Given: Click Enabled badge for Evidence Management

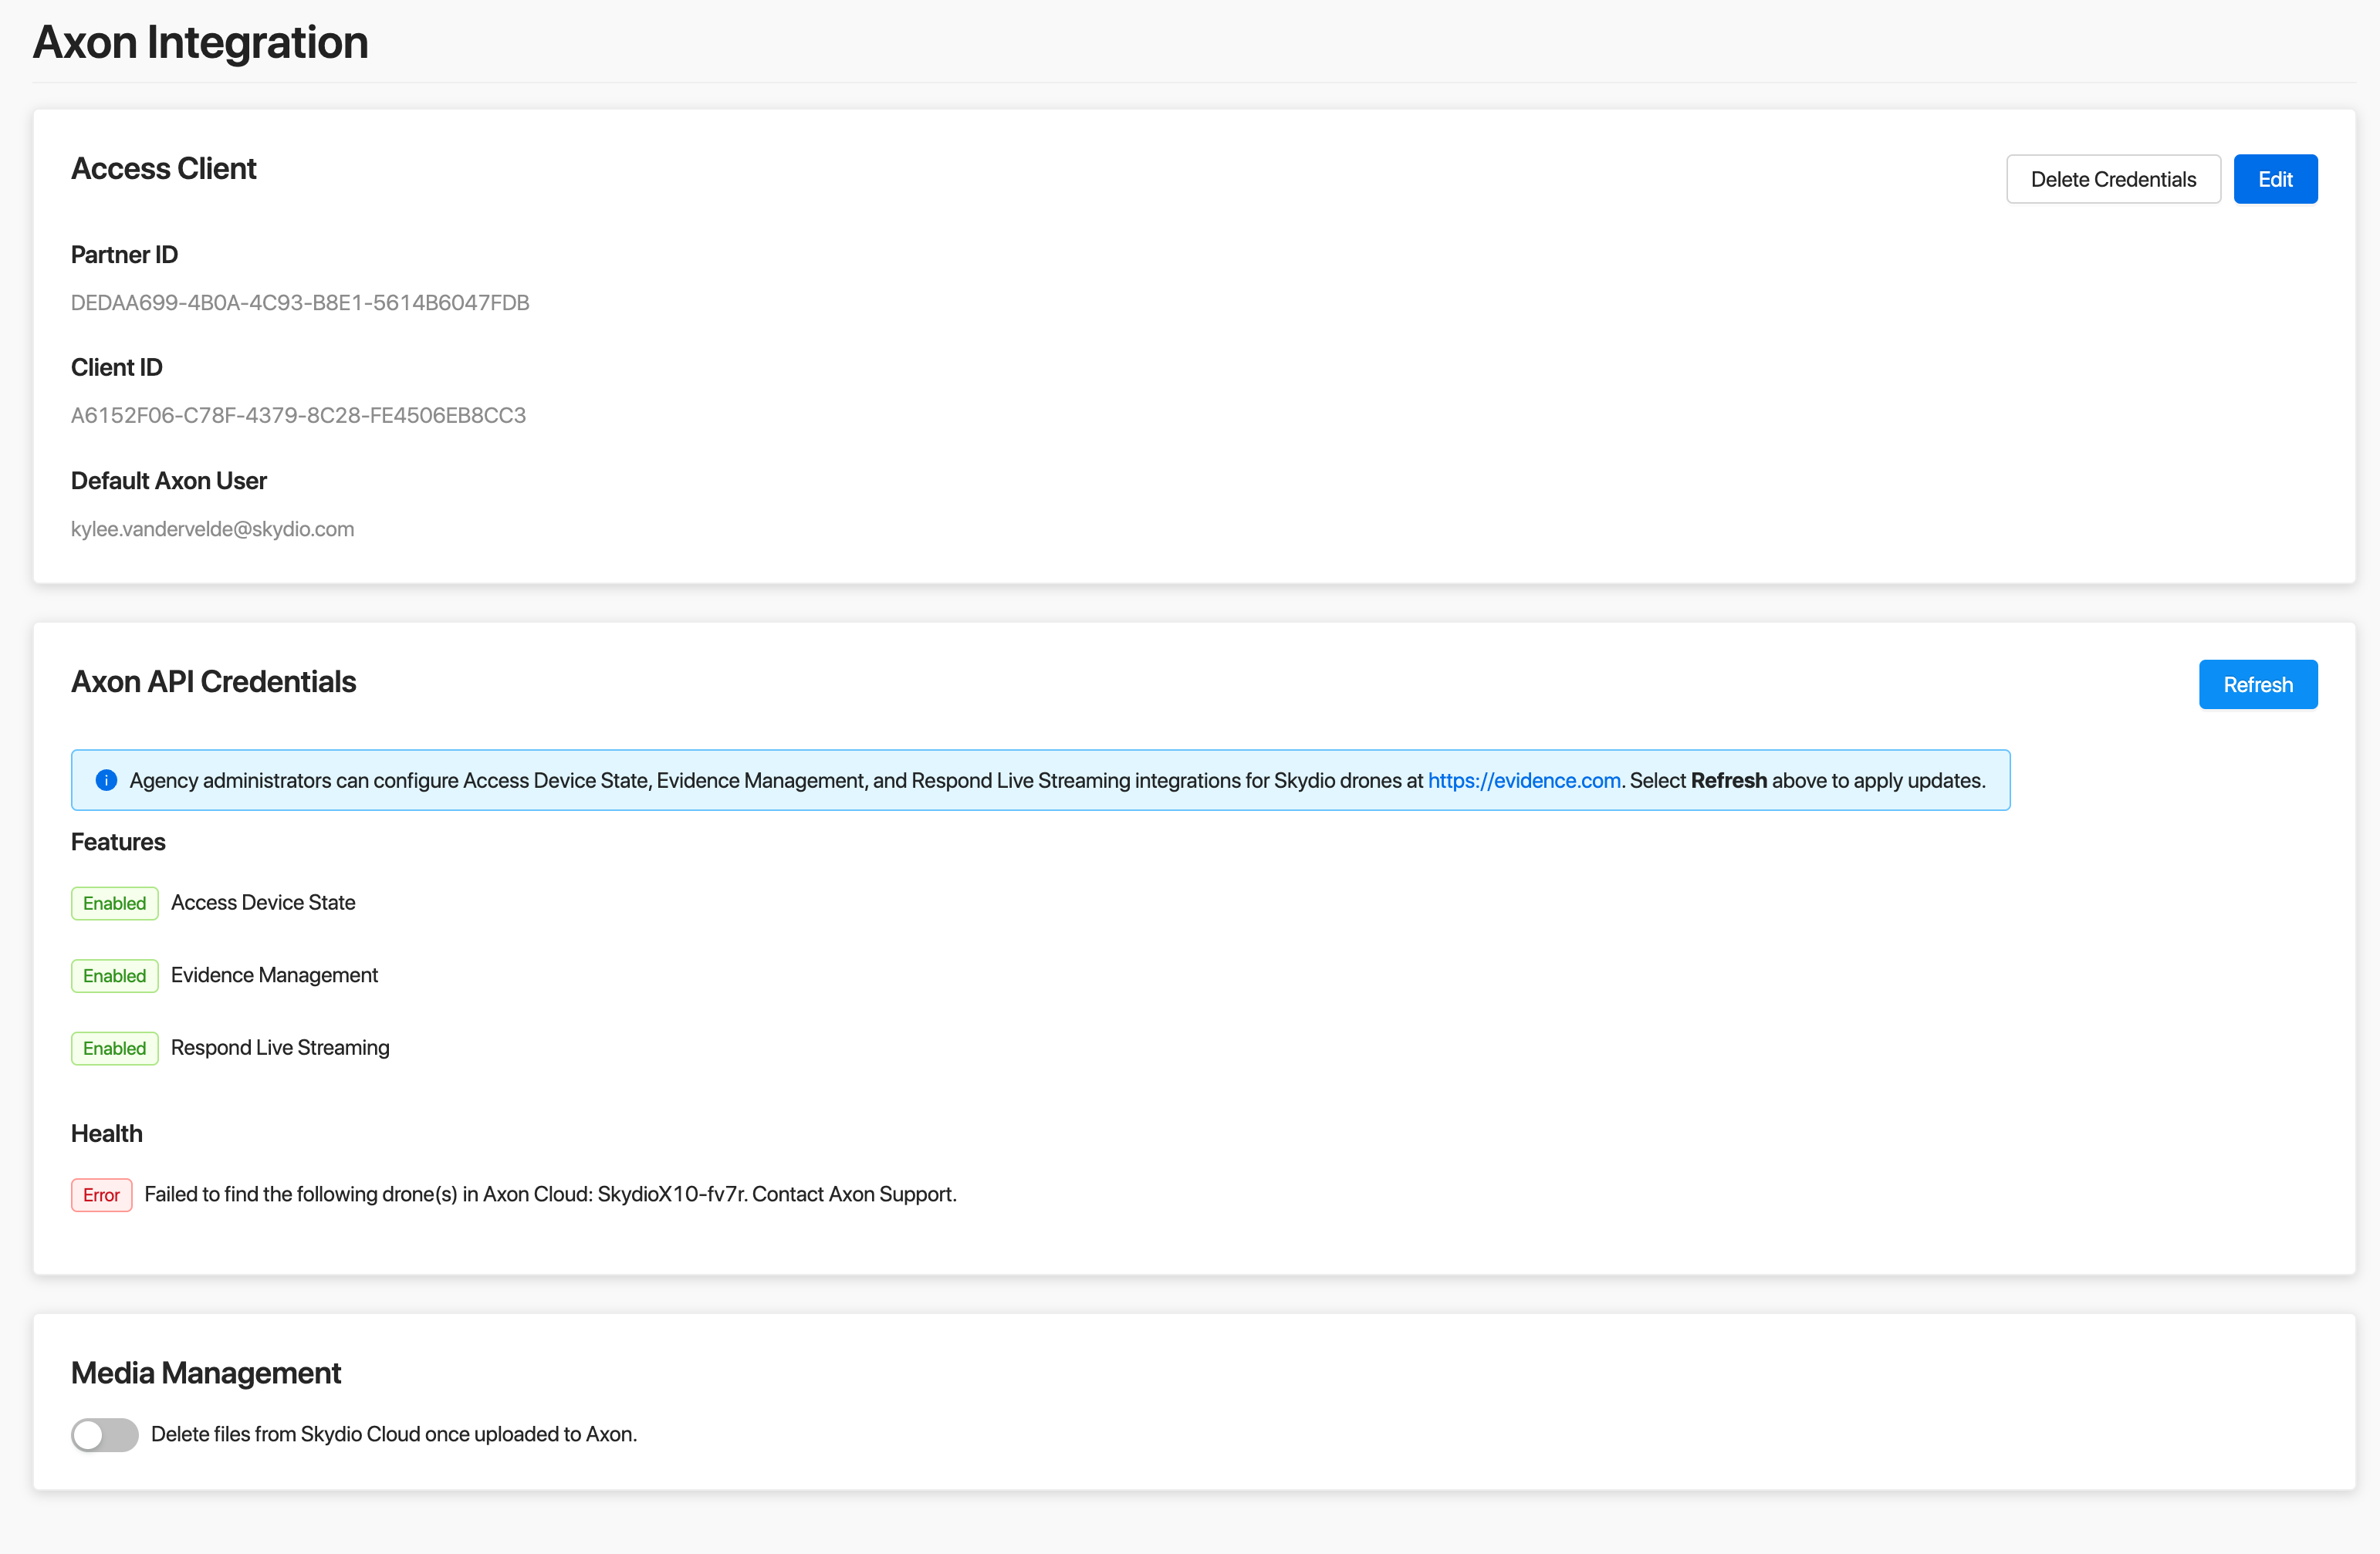Looking at the screenshot, I should [x=114, y=975].
